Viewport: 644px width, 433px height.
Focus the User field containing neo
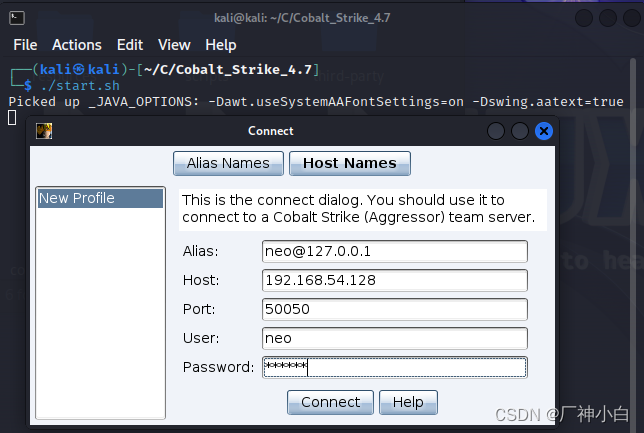(x=395, y=338)
